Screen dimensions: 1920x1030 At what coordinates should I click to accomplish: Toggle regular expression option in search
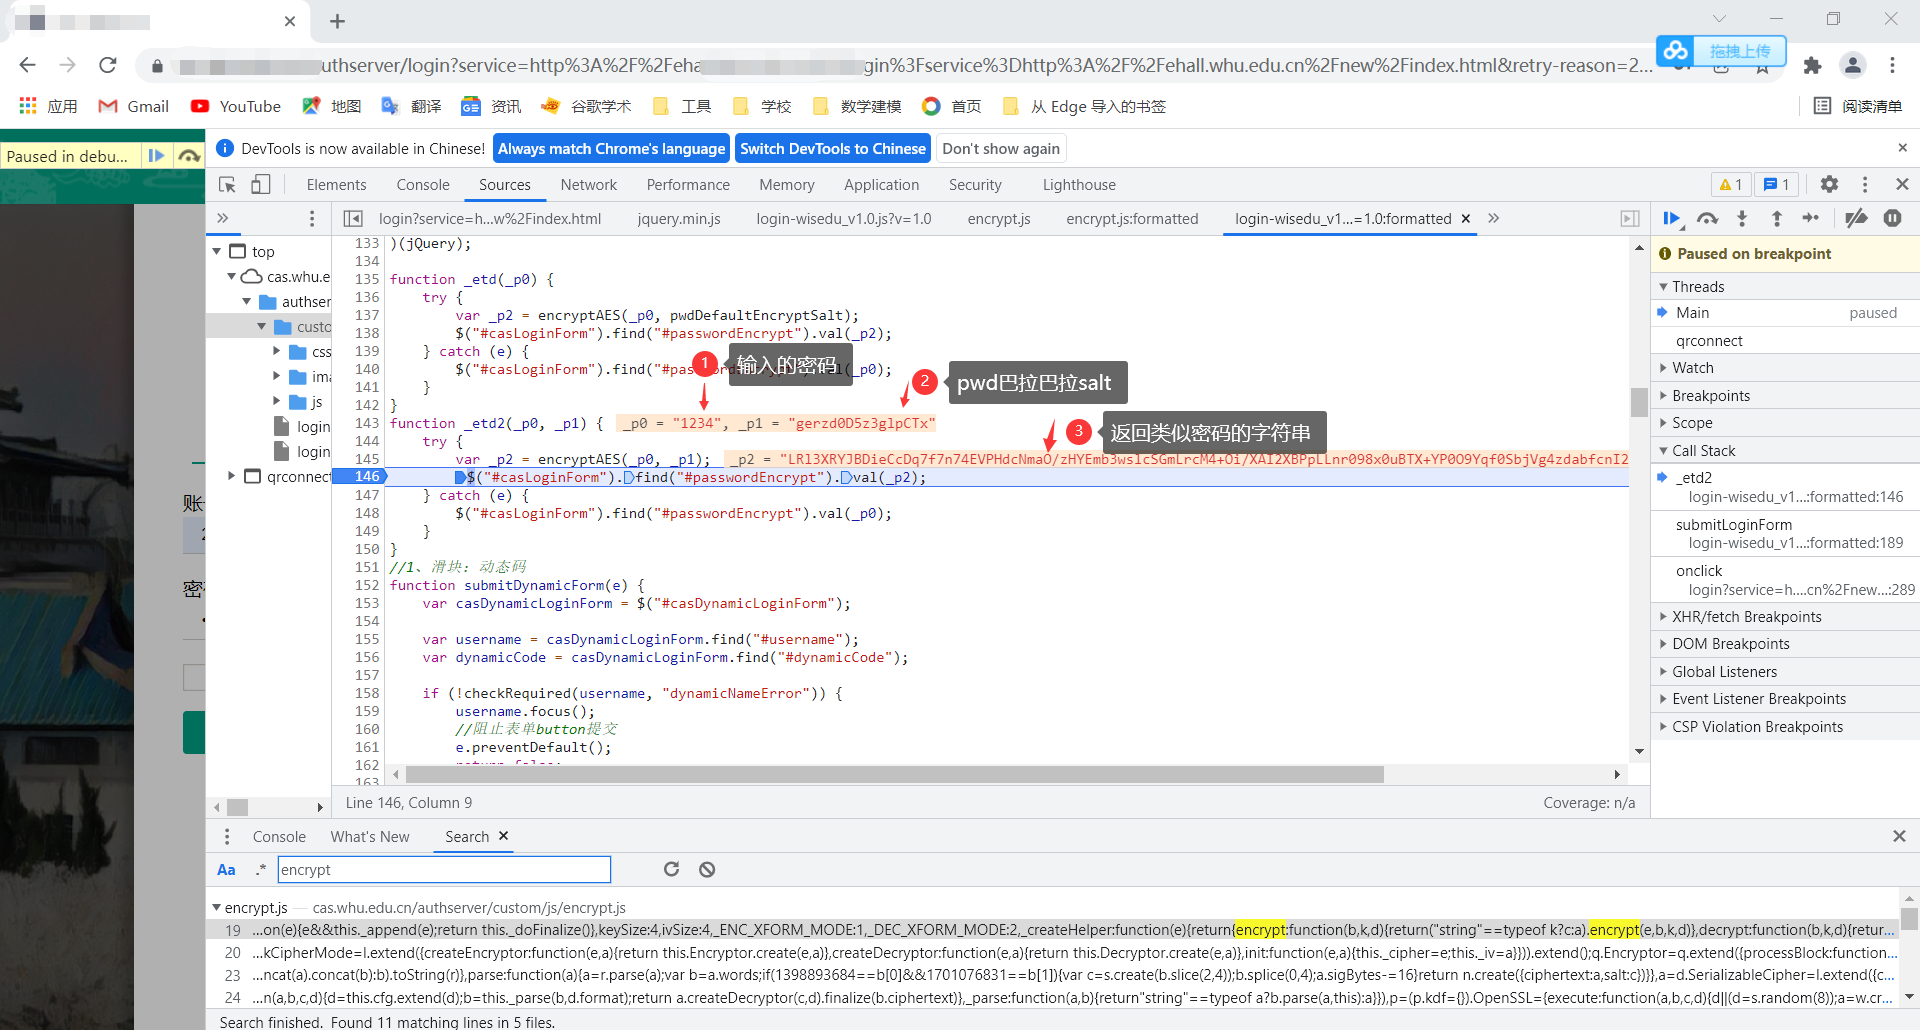pos(261,869)
